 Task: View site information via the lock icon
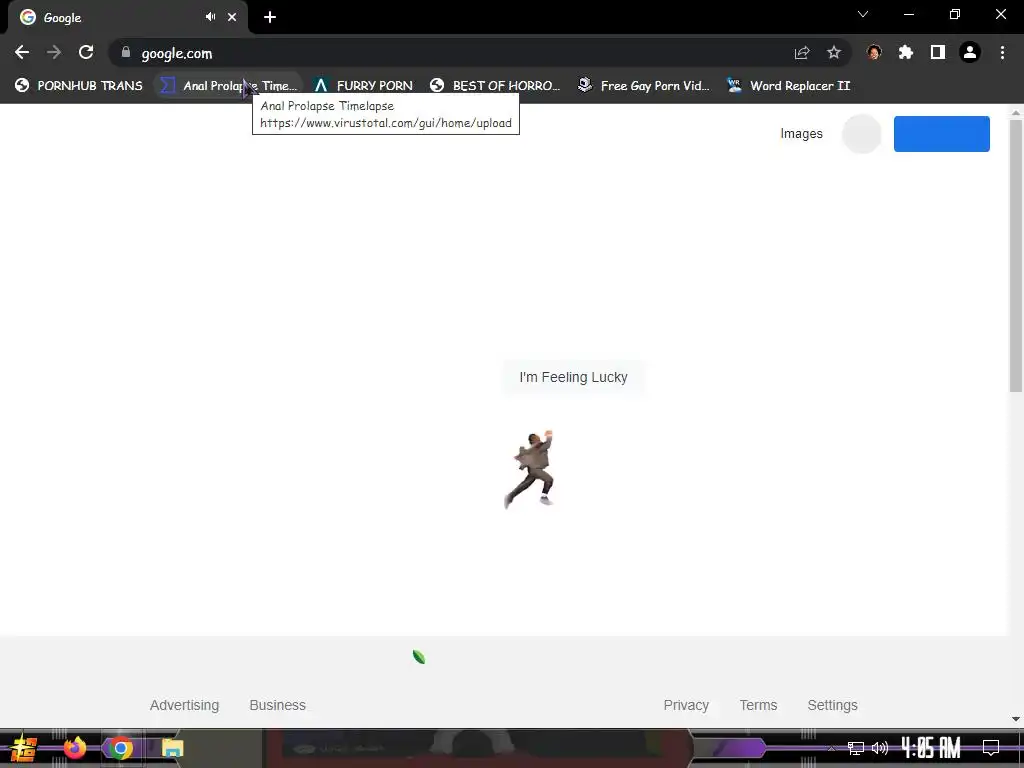coord(126,52)
